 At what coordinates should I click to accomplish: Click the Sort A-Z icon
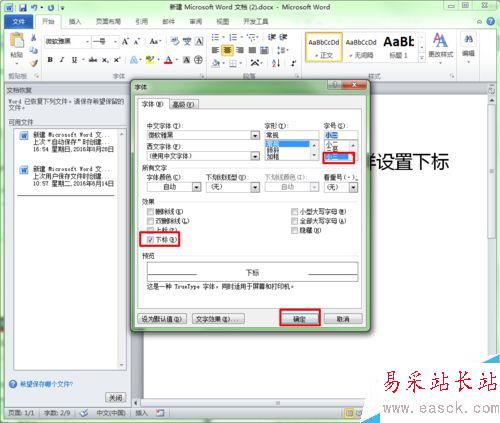pyautogui.click(x=276, y=63)
